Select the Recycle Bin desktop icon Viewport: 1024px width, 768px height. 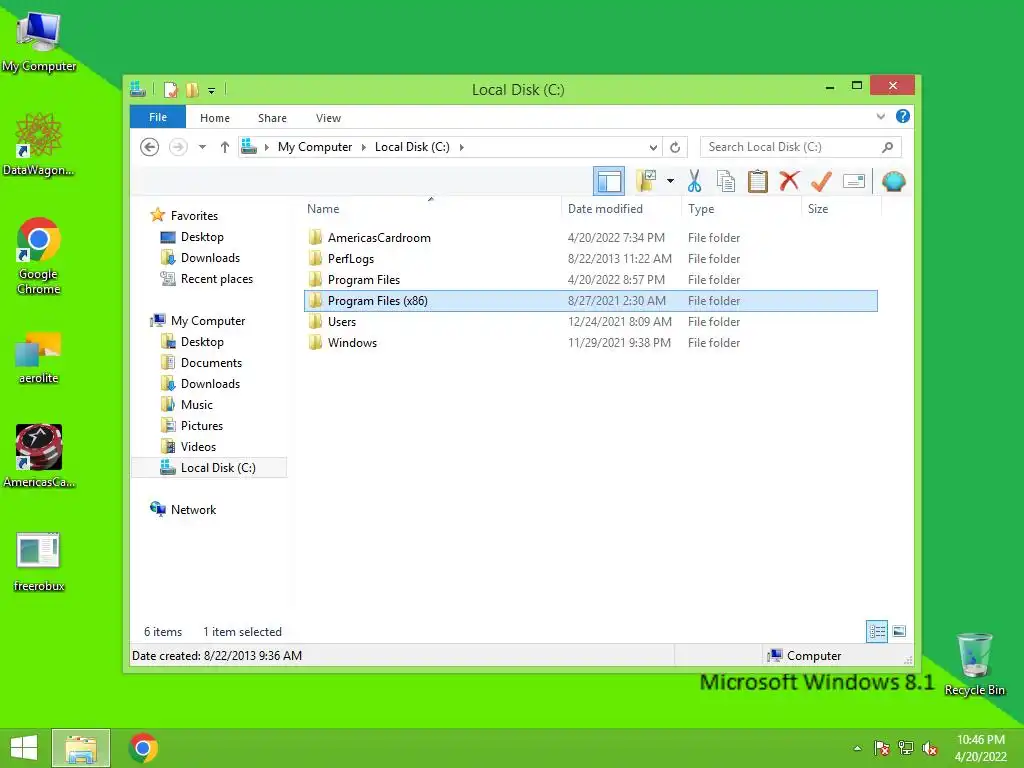point(974,665)
